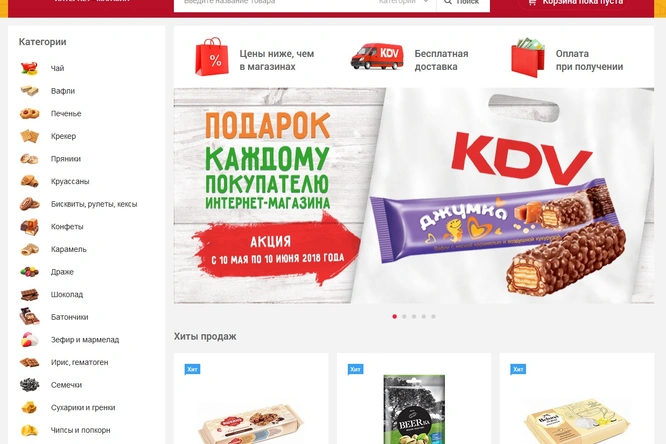Click the KDV delivery van icon
The image size is (666, 444).
pyautogui.click(x=377, y=57)
